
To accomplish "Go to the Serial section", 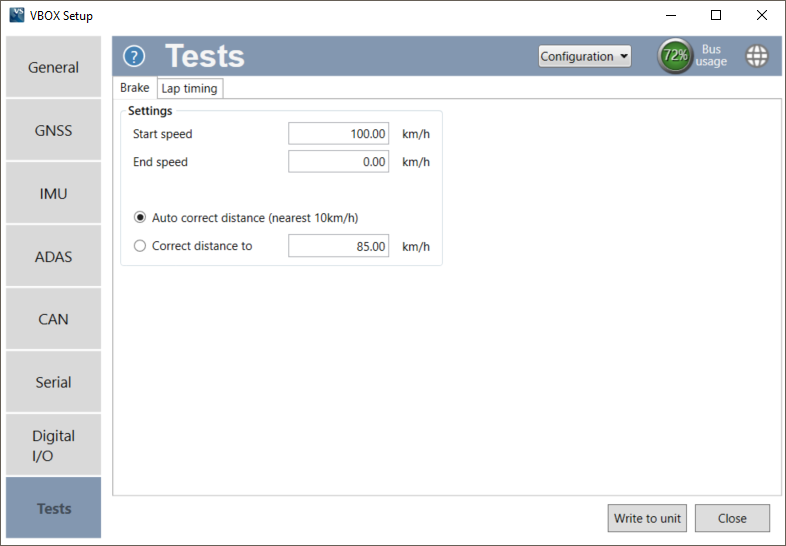I will (x=54, y=382).
